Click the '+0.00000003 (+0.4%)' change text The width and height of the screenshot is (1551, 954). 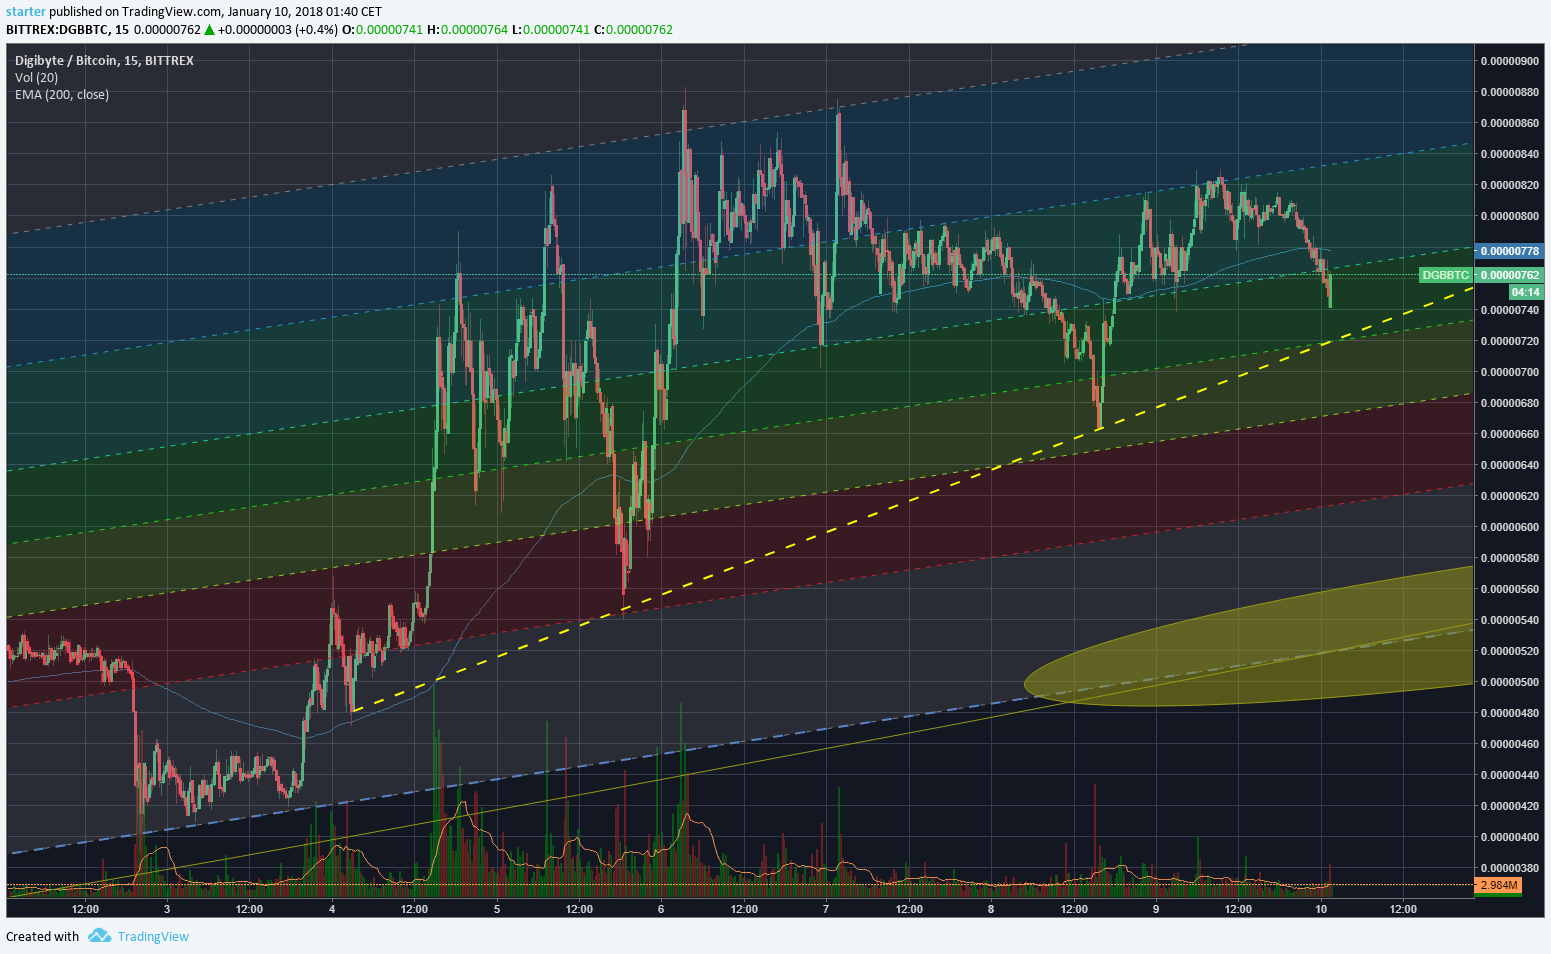[279, 30]
